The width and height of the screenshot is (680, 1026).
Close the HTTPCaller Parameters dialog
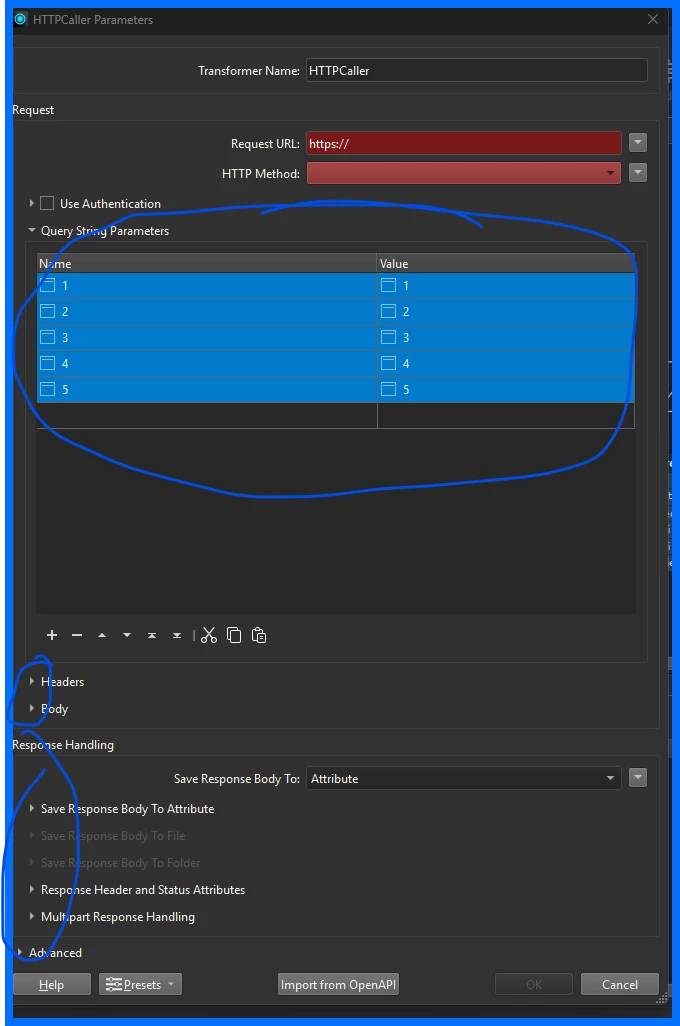[653, 19]
